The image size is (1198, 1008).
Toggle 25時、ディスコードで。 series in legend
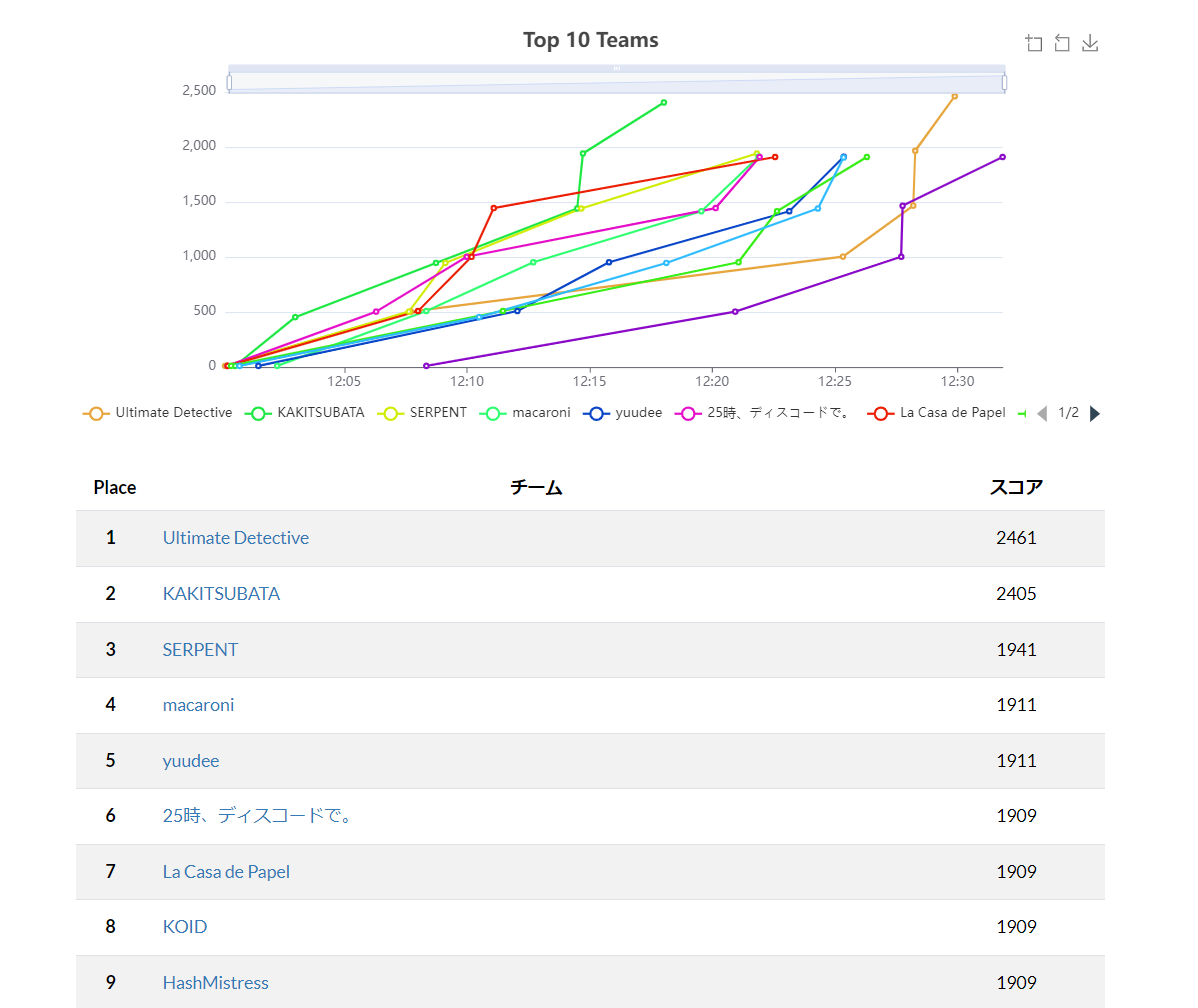coord(764,413)
